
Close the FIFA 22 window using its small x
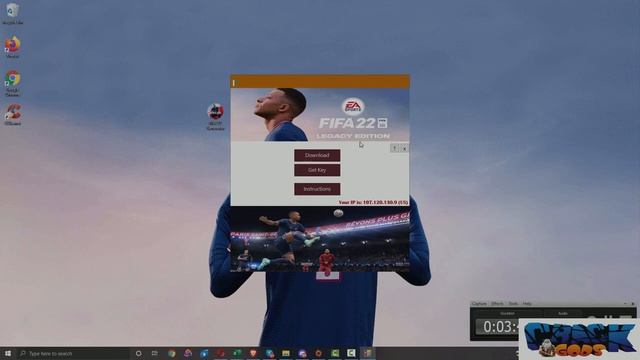(x=404, y=149)
